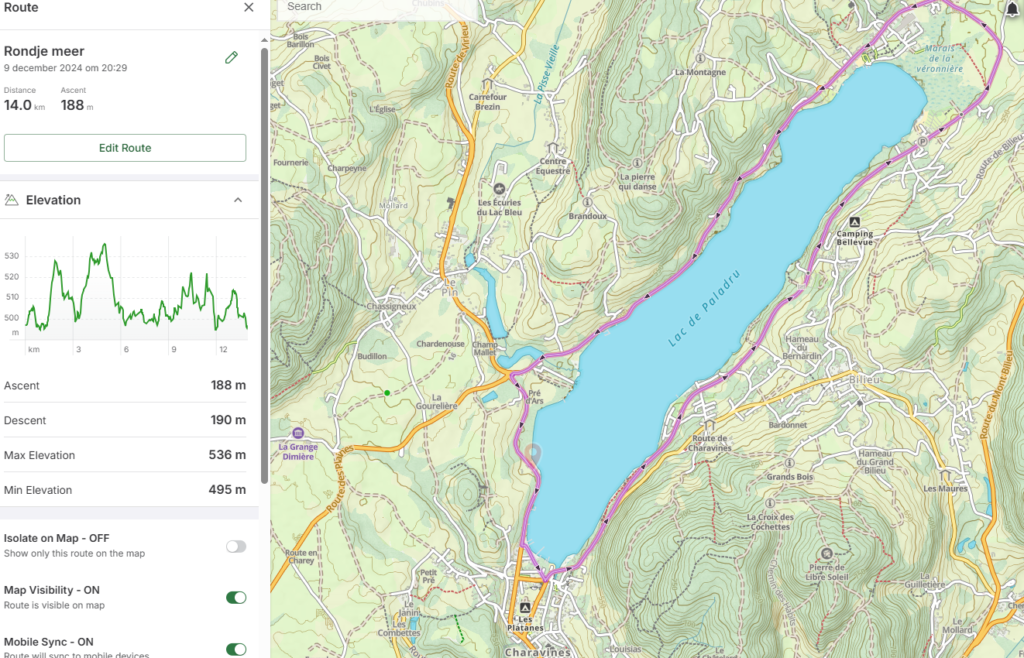1024x658 pixels.
Task: Click the Les Platanes campsite icon
Action: [x=524, y=606]
